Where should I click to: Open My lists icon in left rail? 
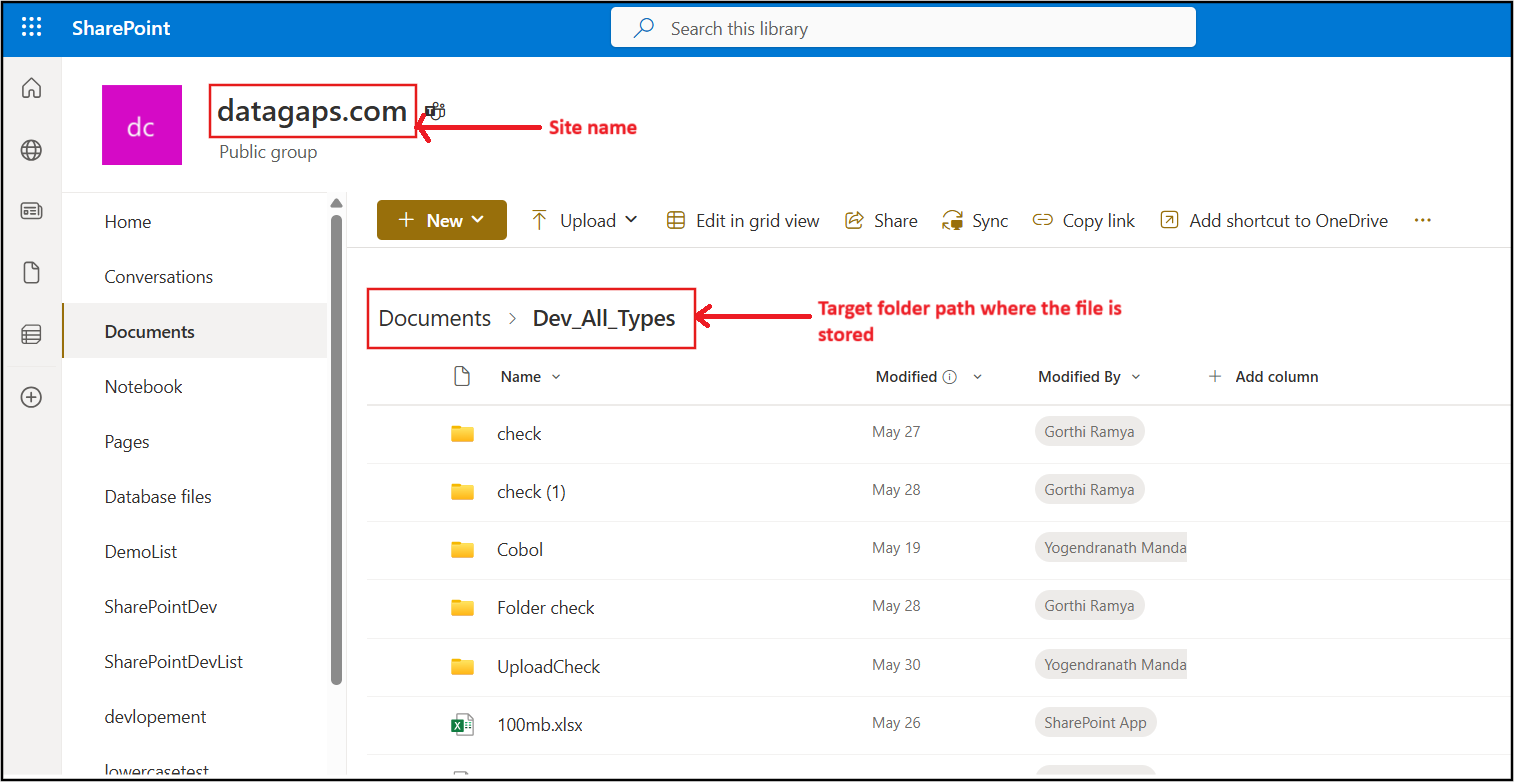coord(32,335)
